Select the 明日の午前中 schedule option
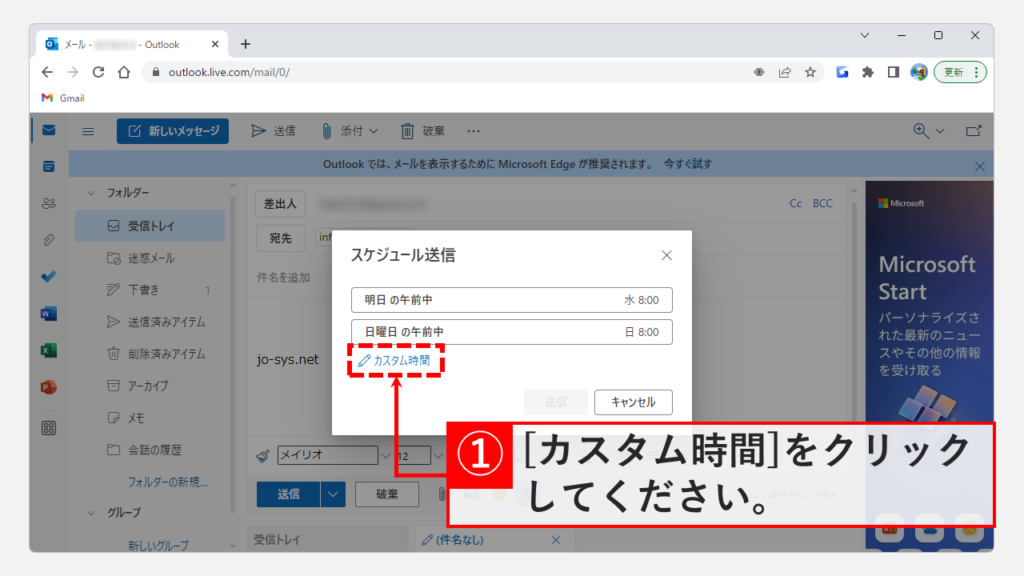The image size is (1024, 576). click(x=511, y=300)
